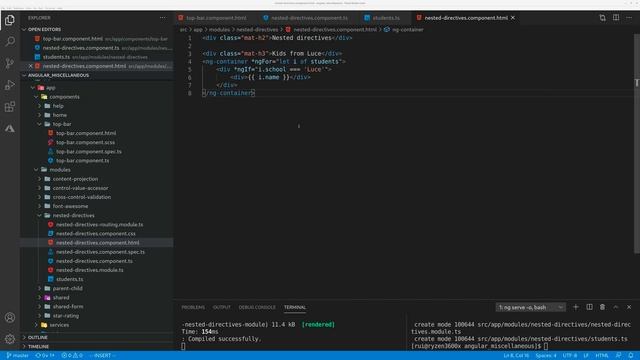This screenshot has height=360, width=640.
Task: Collapse the Open Editors section
Action: pos(97,29)
